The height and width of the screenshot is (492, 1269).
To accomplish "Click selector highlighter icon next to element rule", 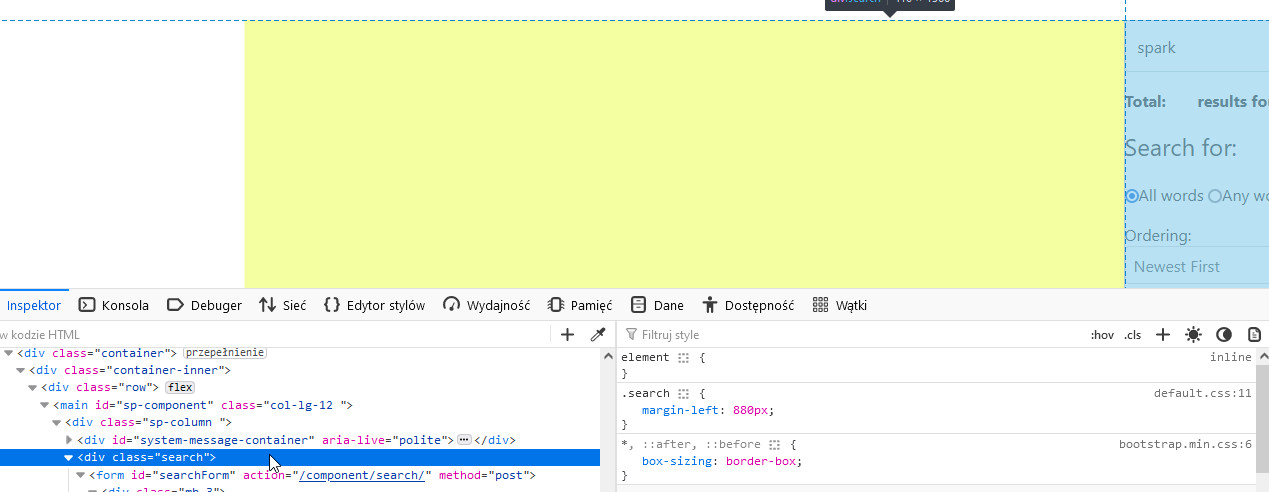I will coord(684,357).
